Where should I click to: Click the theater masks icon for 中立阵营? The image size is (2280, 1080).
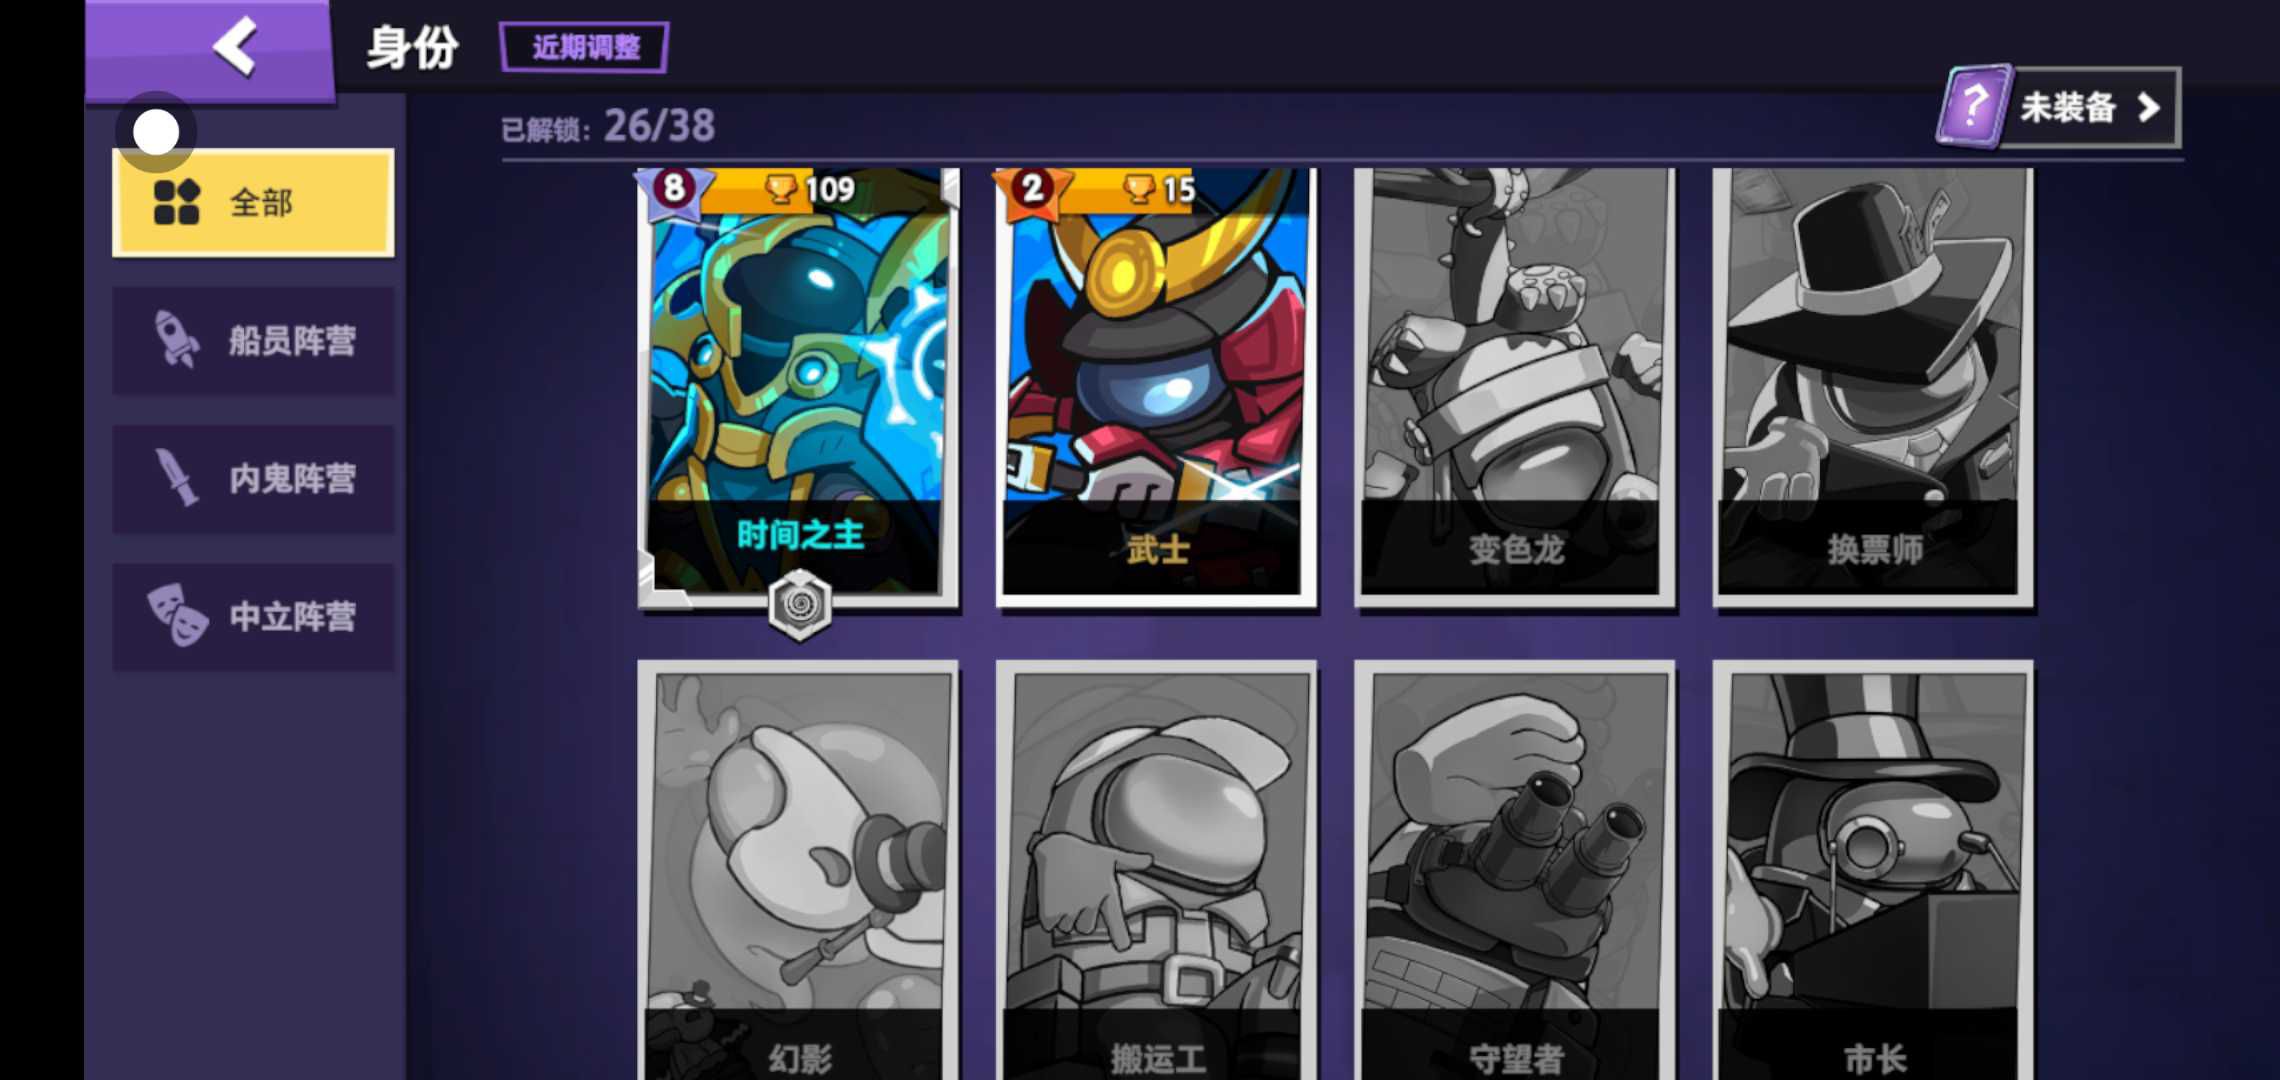pos(177,614)
